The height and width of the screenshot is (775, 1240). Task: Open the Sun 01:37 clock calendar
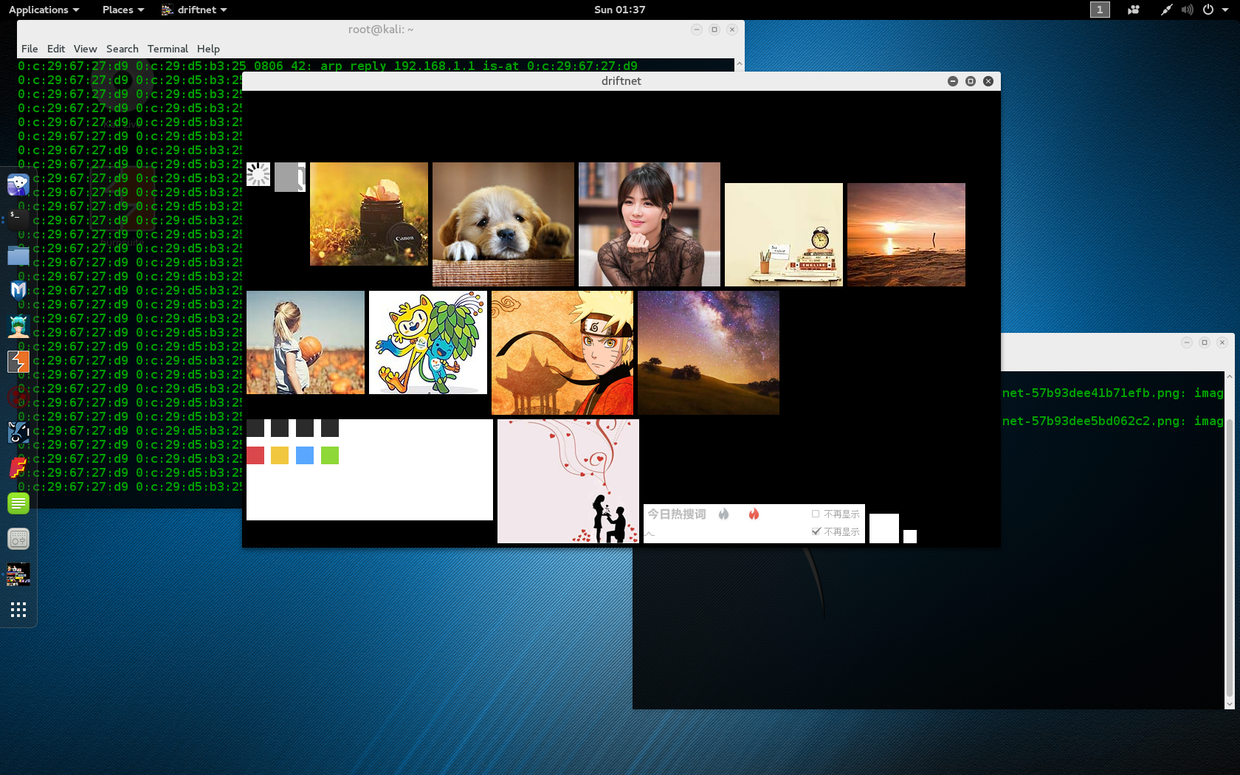619,9
